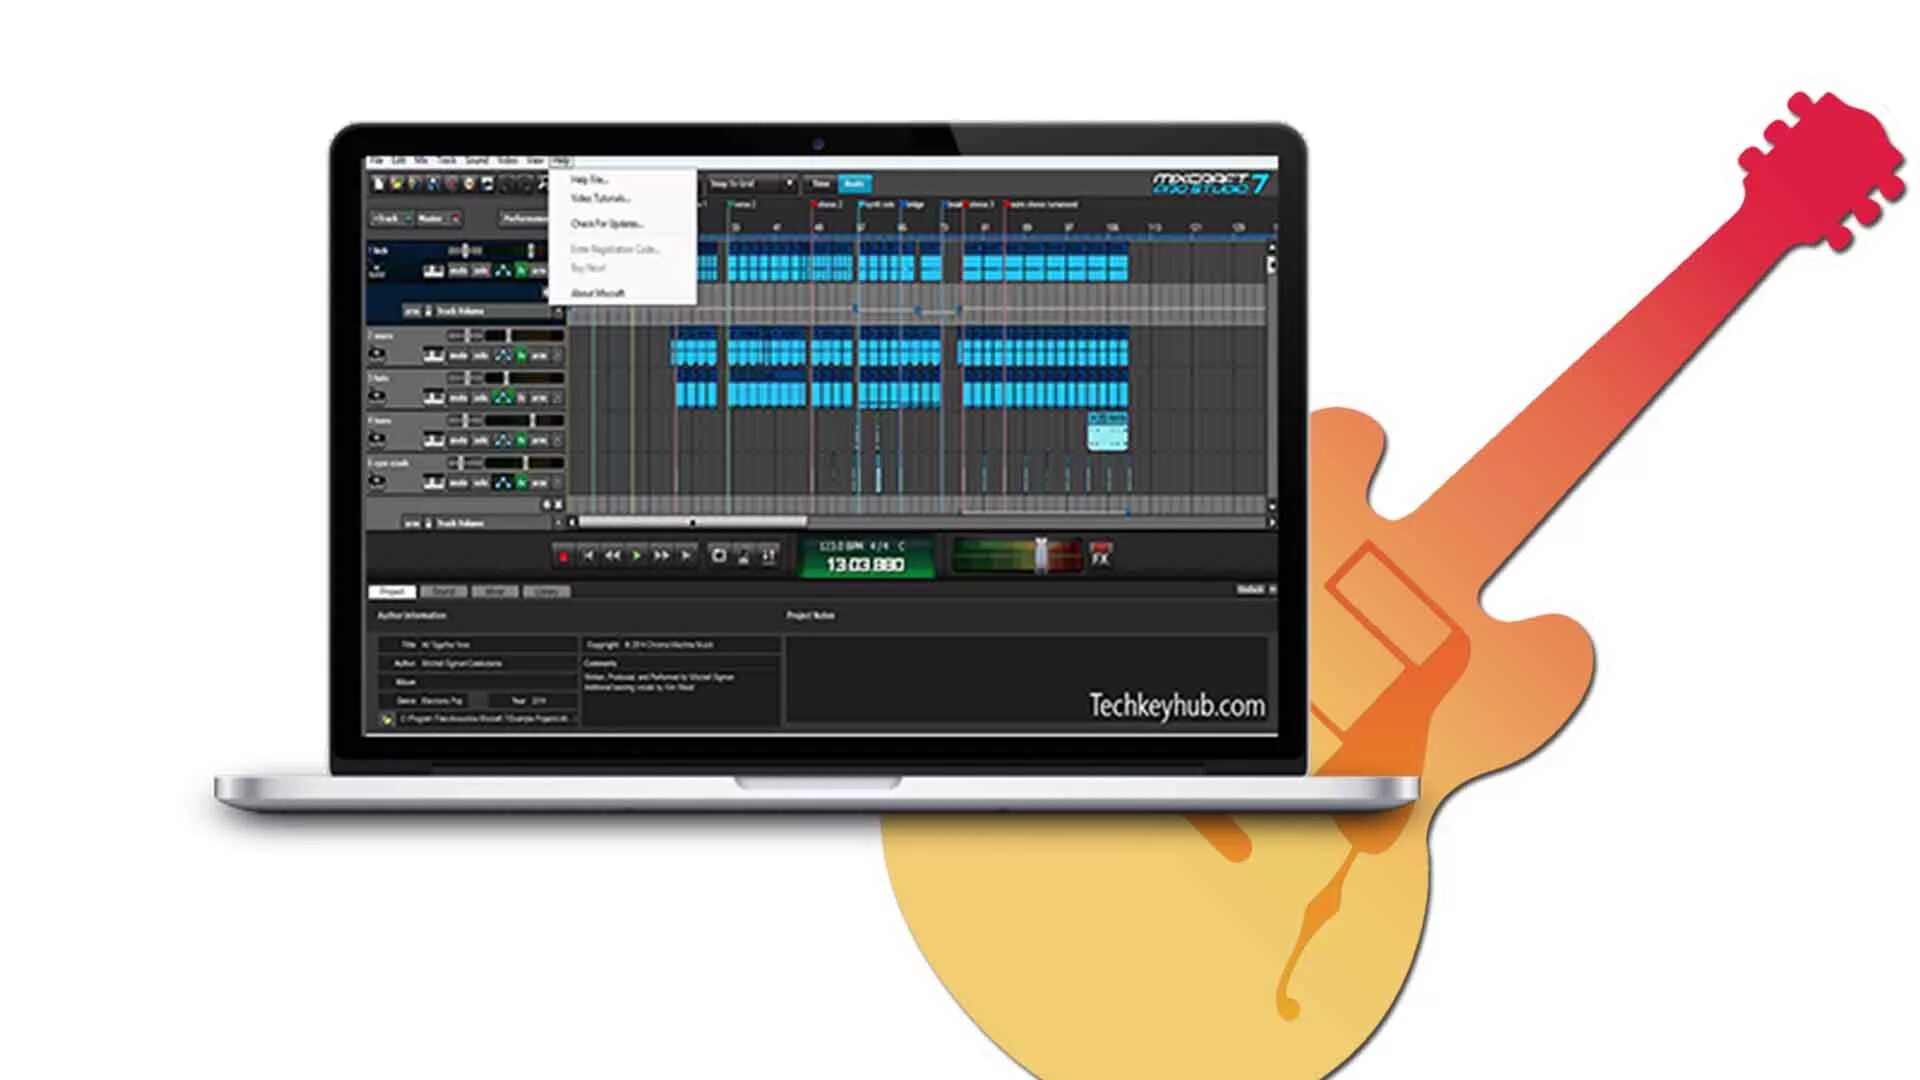Solo the second track

(x=481, y=356)
